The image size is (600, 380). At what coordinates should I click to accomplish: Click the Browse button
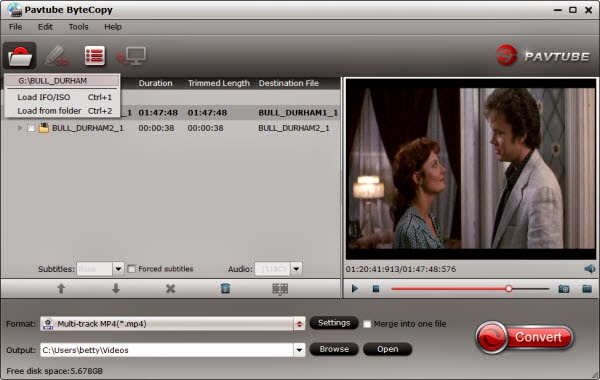(334, 349)
